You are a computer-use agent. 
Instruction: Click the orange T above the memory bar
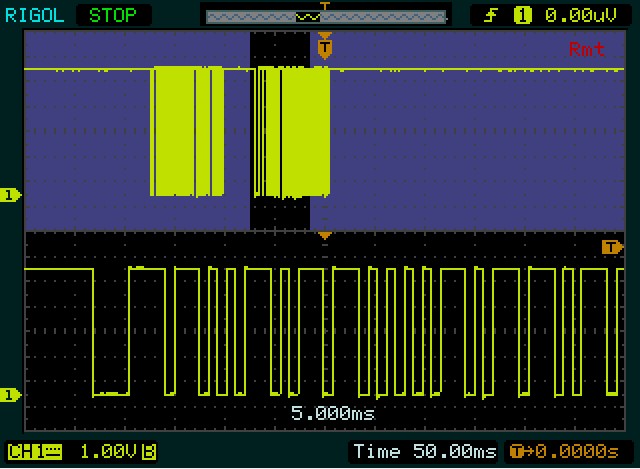(x=323, y=5)
